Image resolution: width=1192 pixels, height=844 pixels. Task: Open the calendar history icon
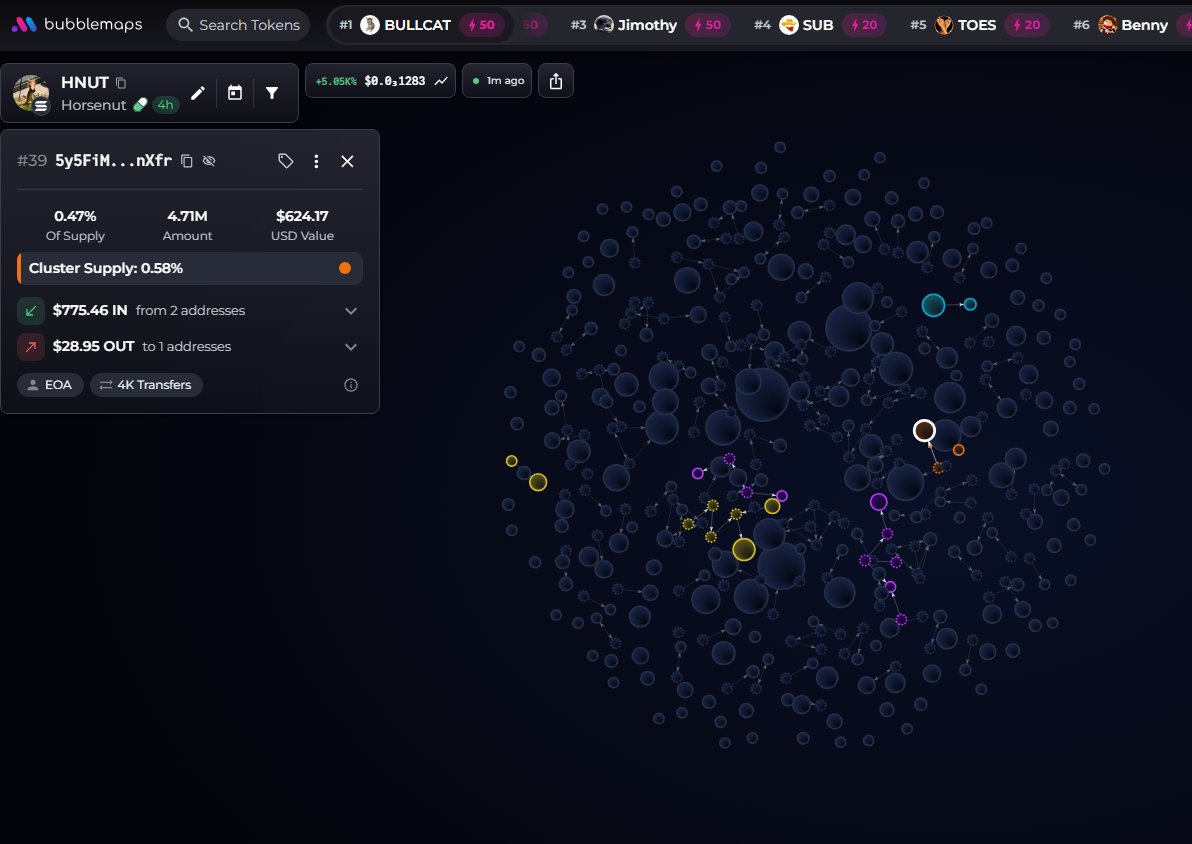click(235, 93)
